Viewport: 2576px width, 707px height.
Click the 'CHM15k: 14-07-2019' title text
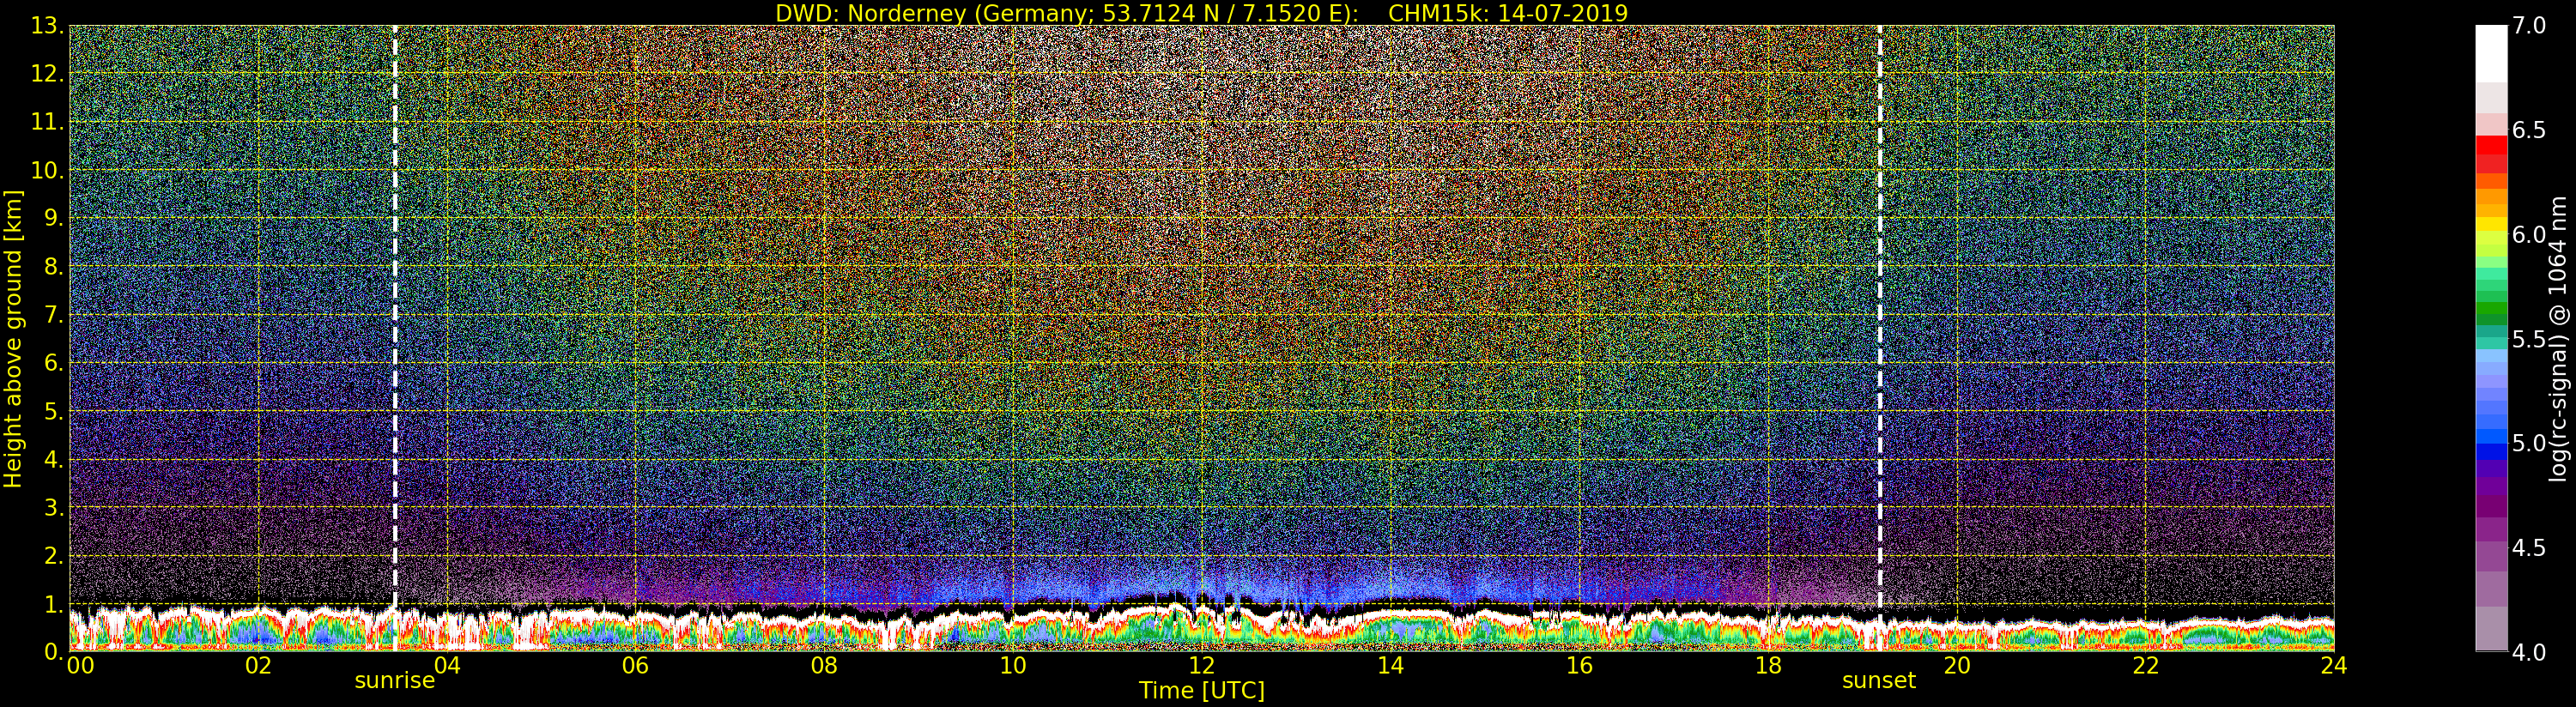[x=1508, y=13]
